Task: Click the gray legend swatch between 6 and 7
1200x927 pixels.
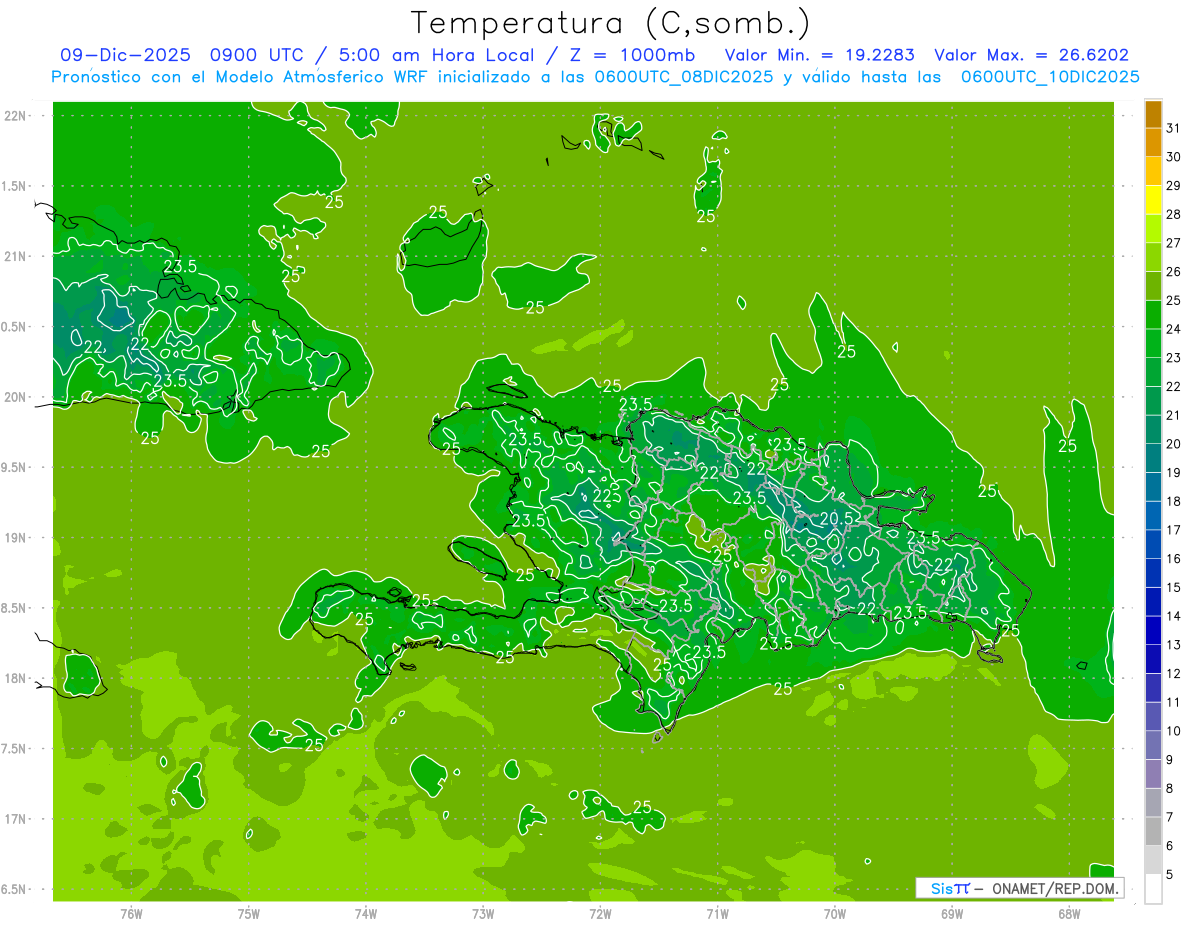Action: click(1153, 831)
